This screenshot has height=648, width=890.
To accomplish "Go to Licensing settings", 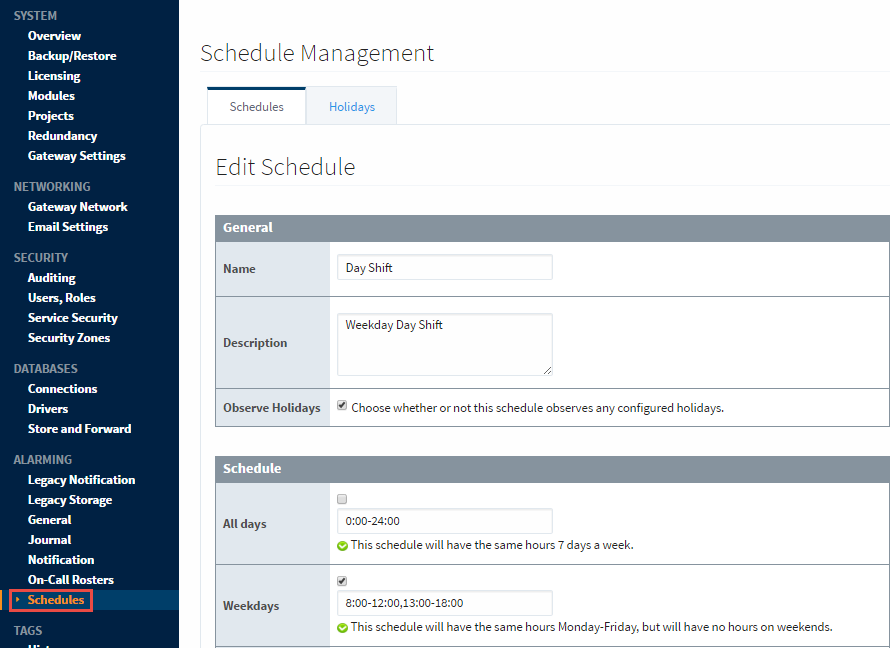I will click(53, 75).
